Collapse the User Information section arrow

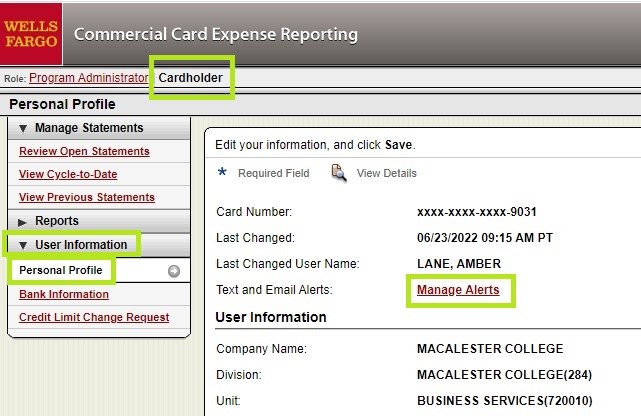tap(23, 245)
